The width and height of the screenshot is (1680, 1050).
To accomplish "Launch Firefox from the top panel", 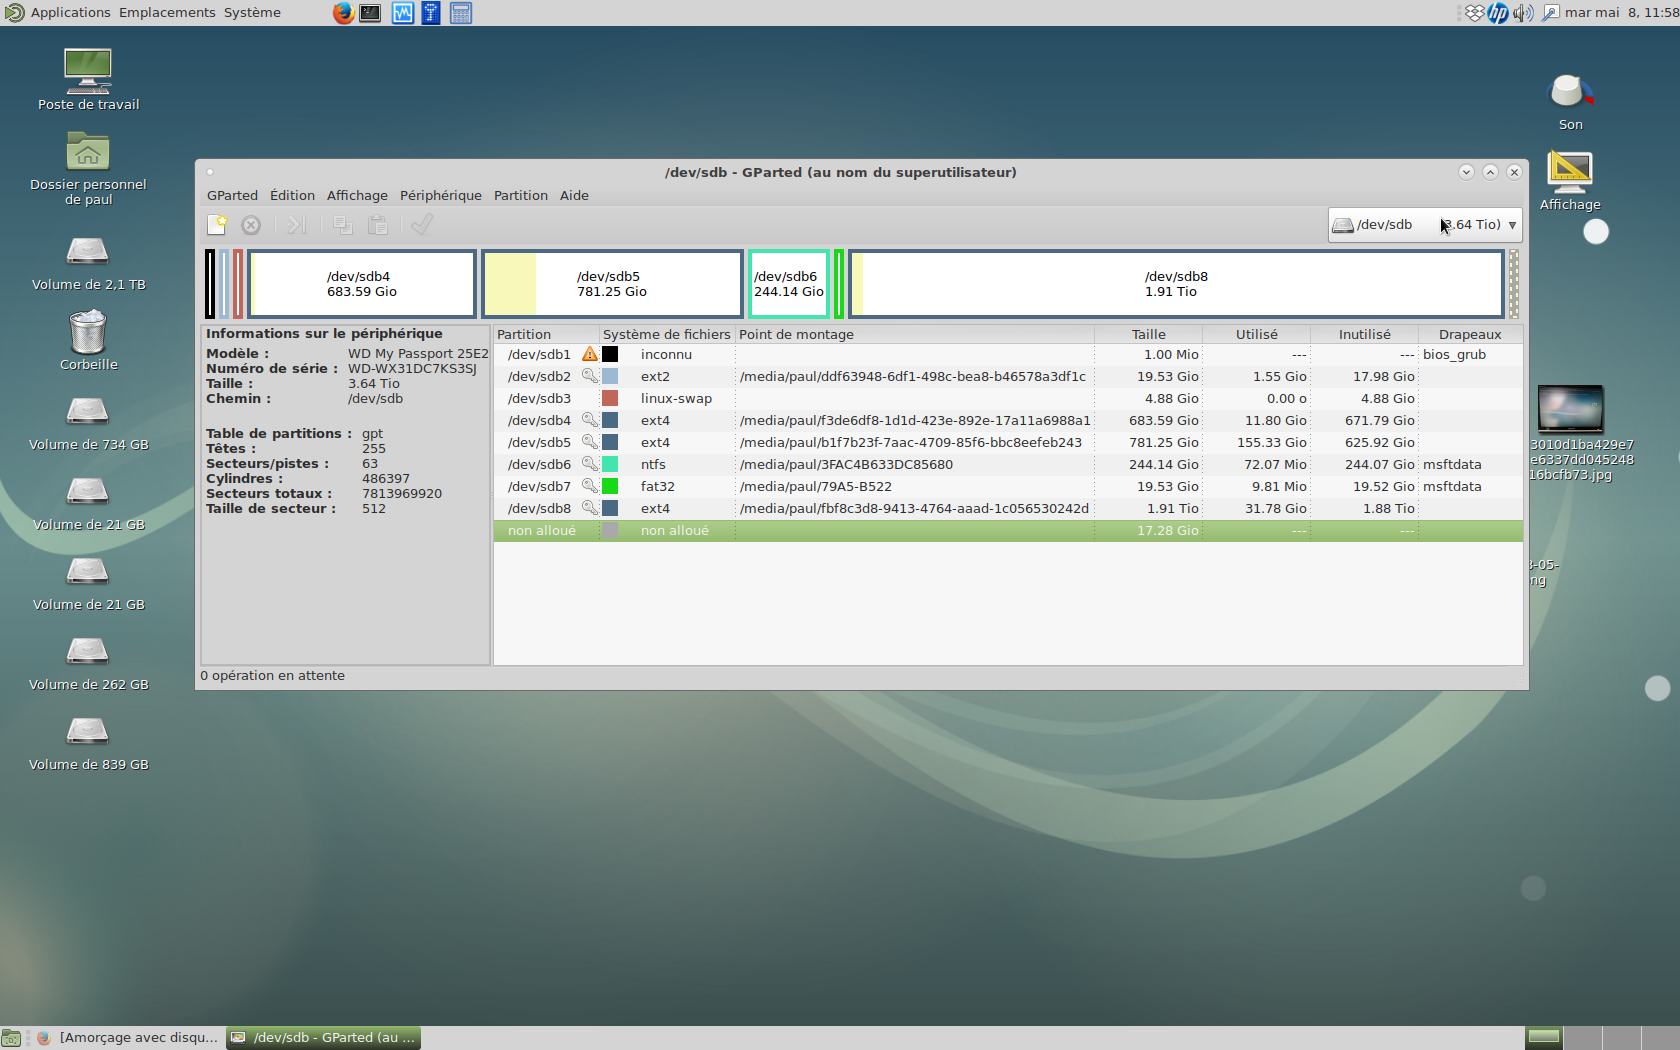I will click(x=343, y=13).
